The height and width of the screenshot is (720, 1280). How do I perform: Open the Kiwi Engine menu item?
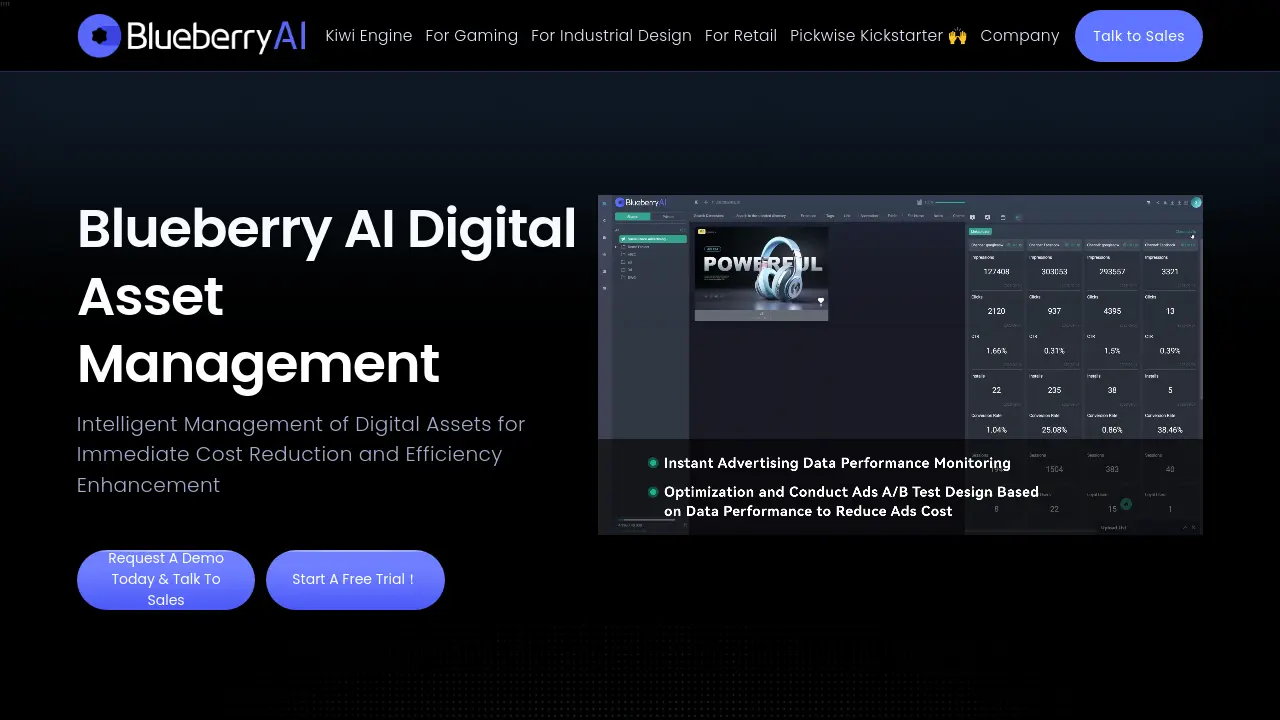coord(369,35)
